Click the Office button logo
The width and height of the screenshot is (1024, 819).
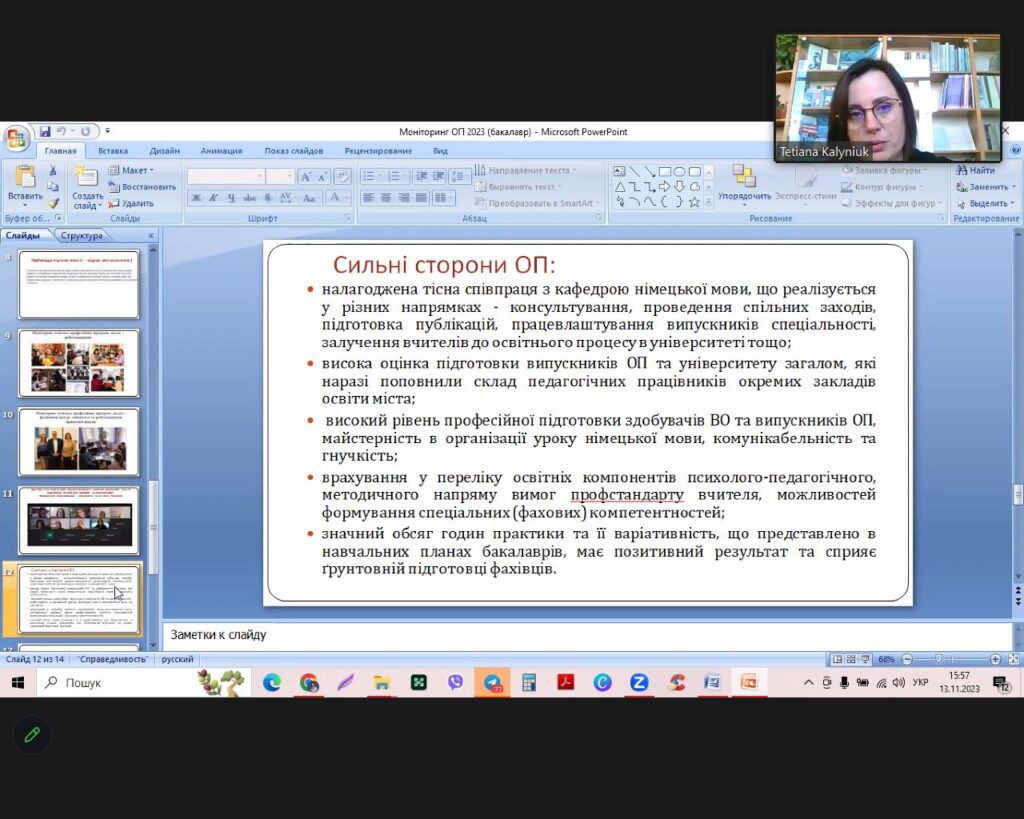(17, 137)
